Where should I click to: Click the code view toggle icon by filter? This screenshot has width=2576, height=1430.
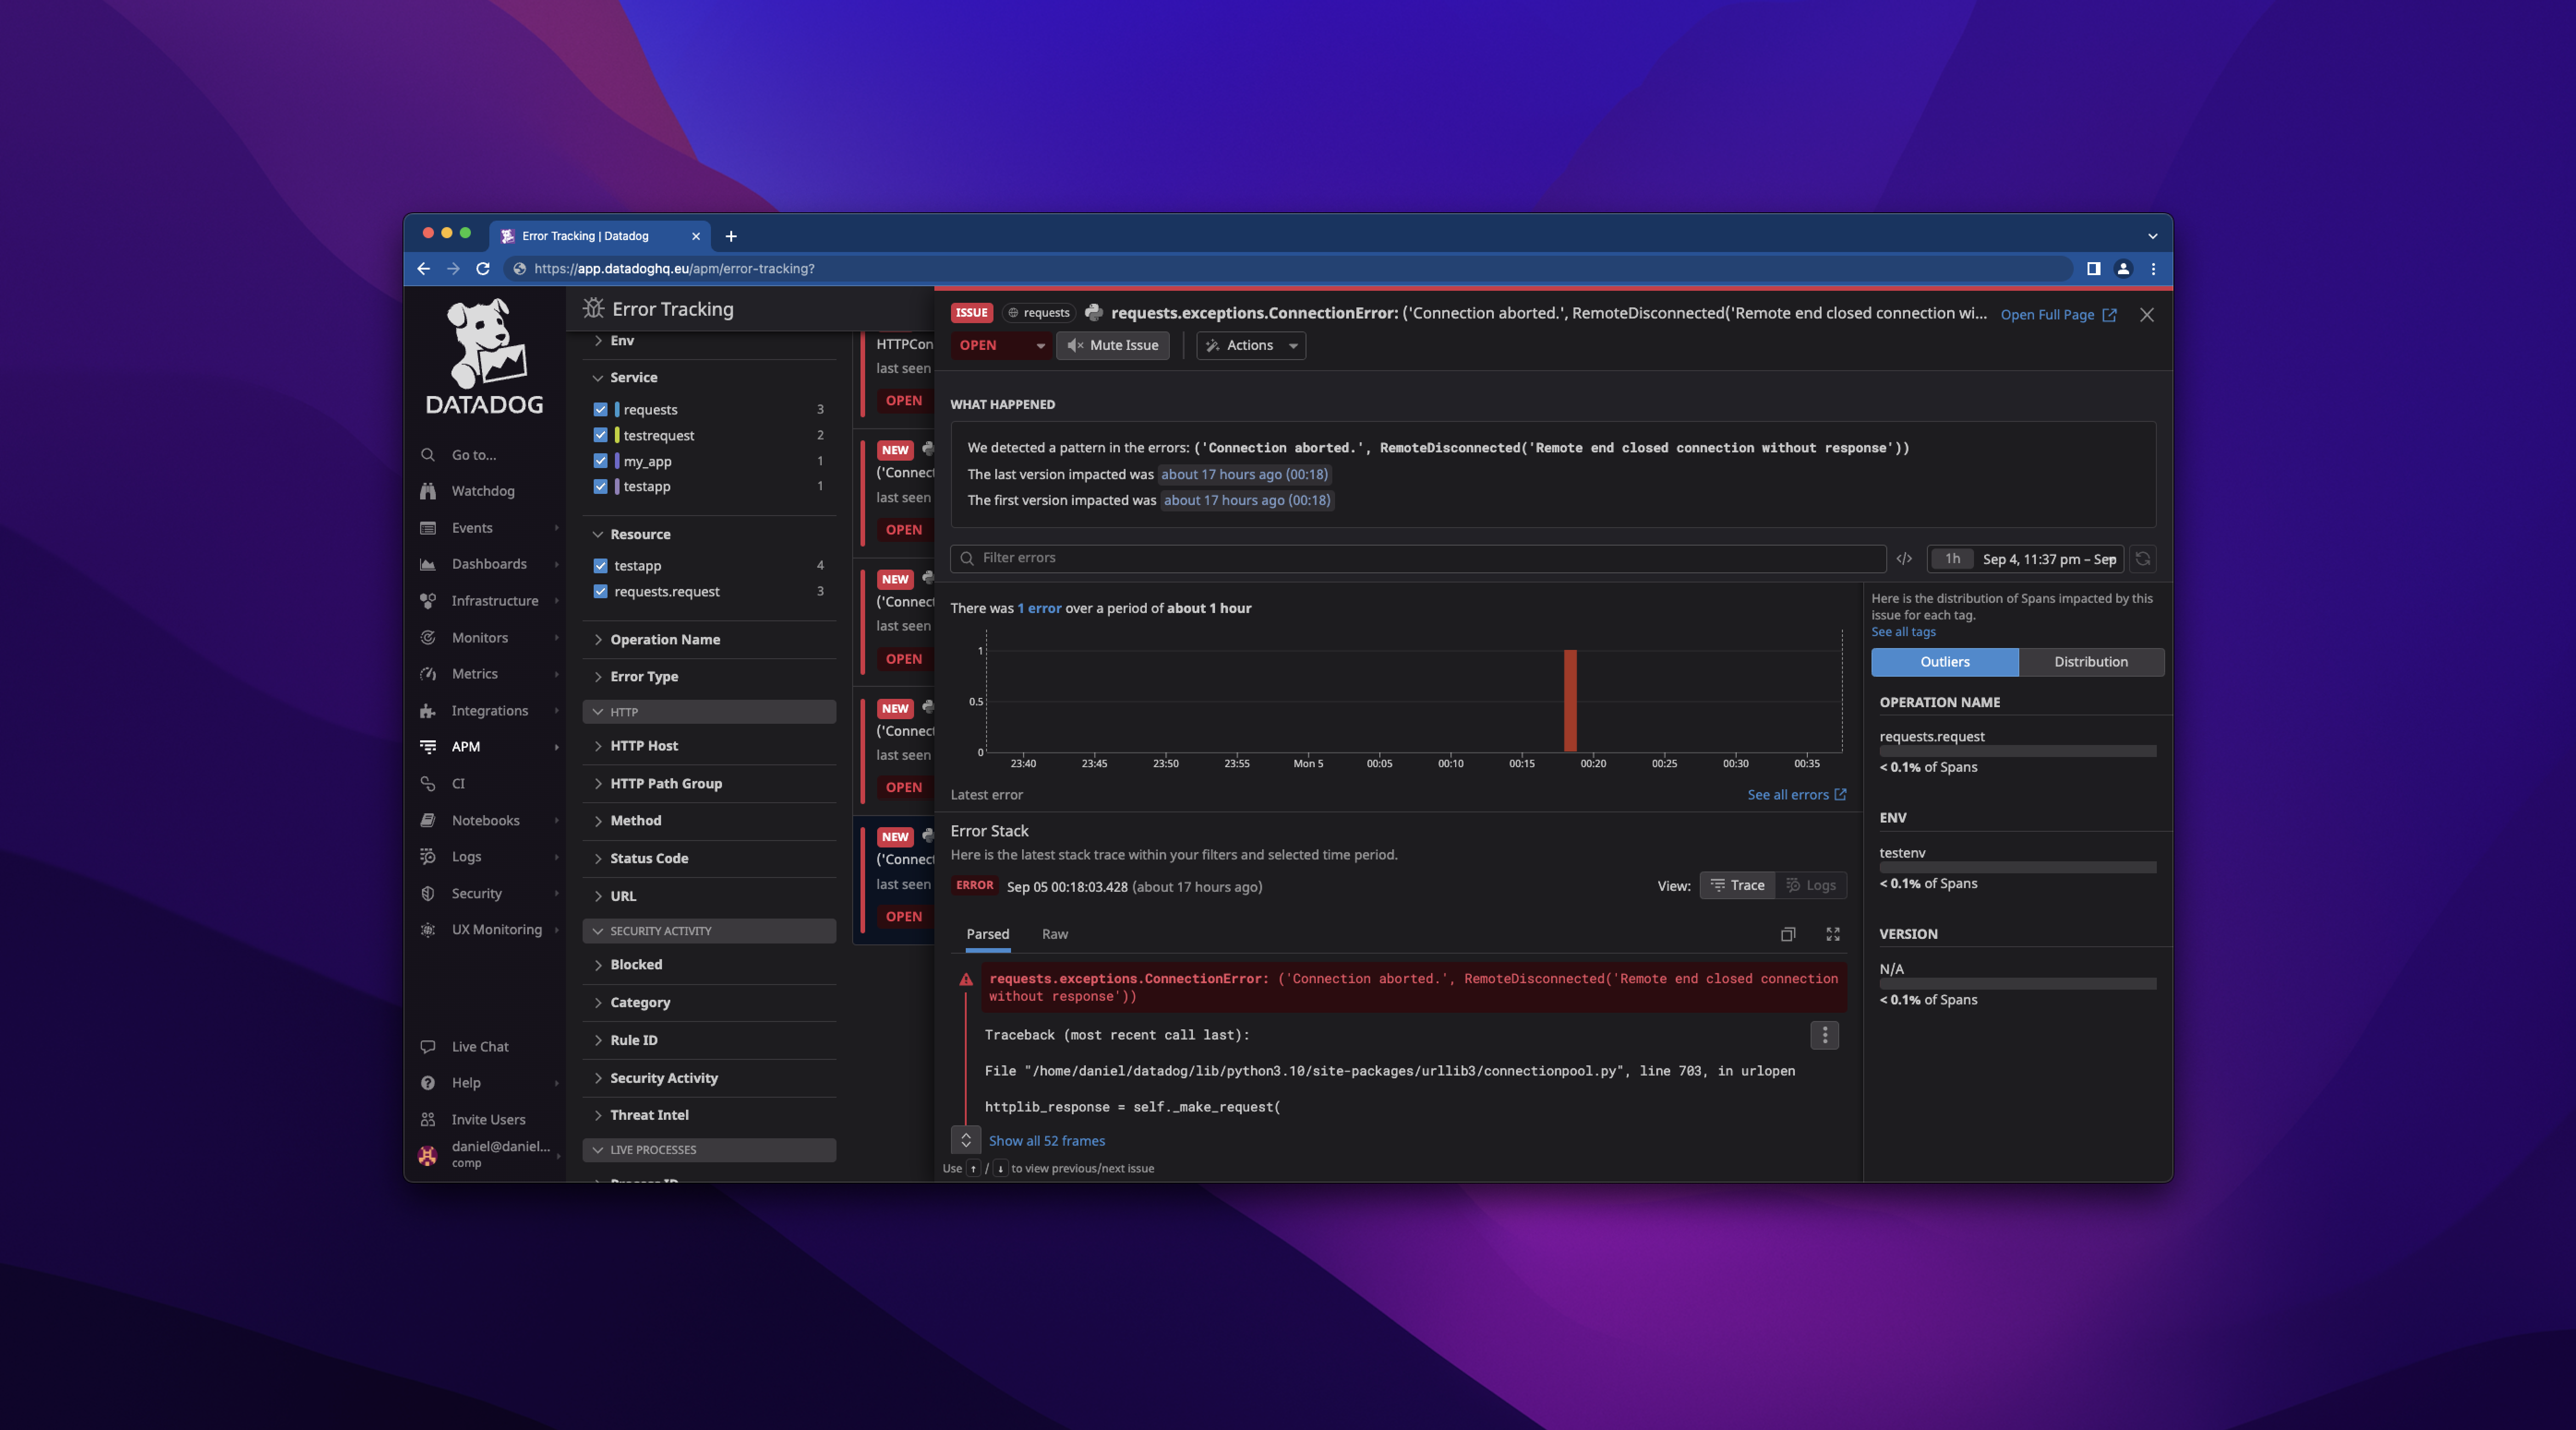(1904, 559)
